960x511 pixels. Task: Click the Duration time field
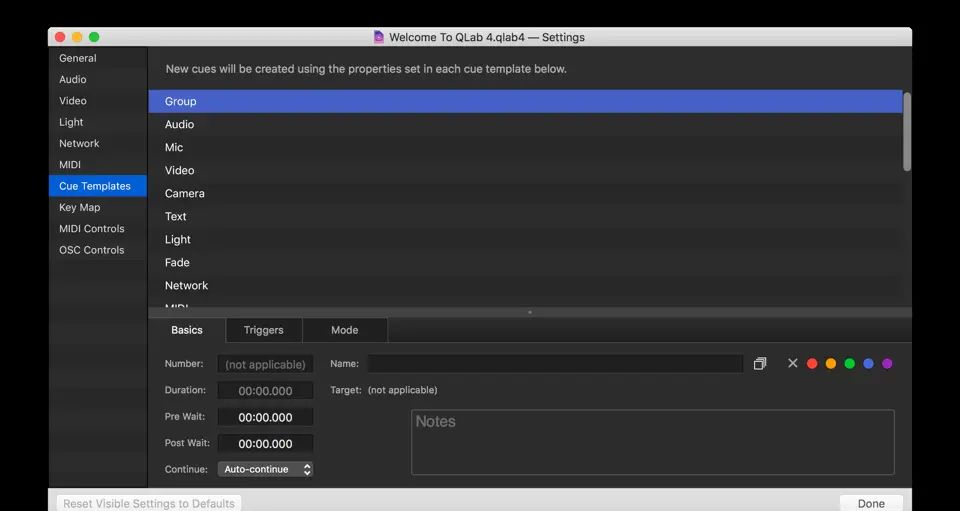tap(265, 390)
